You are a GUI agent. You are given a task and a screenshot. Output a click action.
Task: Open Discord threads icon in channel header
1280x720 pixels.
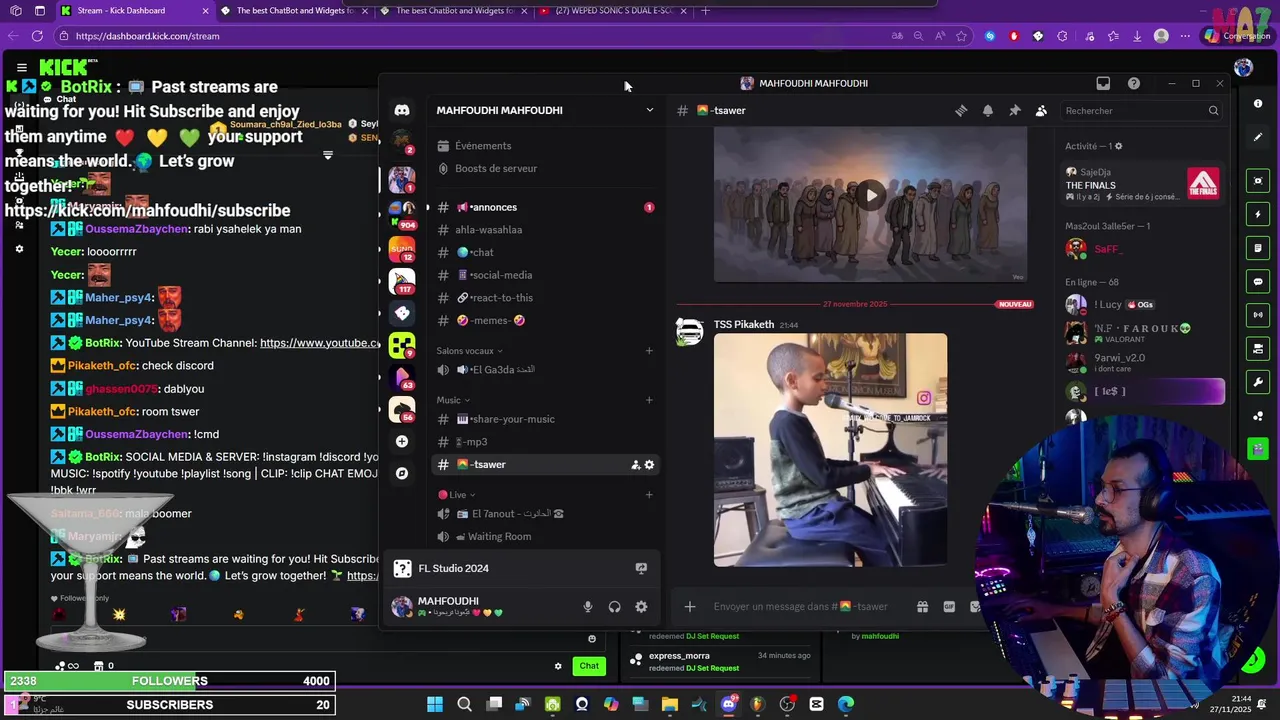[961, 111]
